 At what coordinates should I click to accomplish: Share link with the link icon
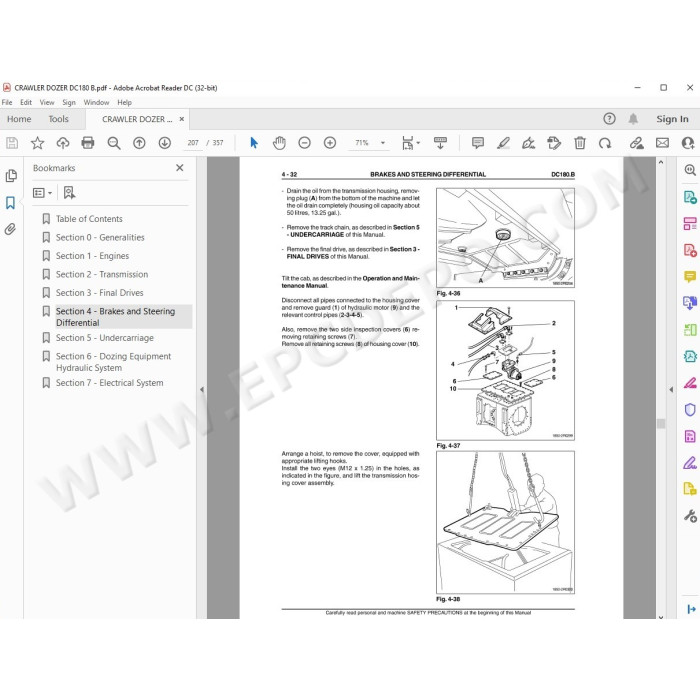click(637, 143)
